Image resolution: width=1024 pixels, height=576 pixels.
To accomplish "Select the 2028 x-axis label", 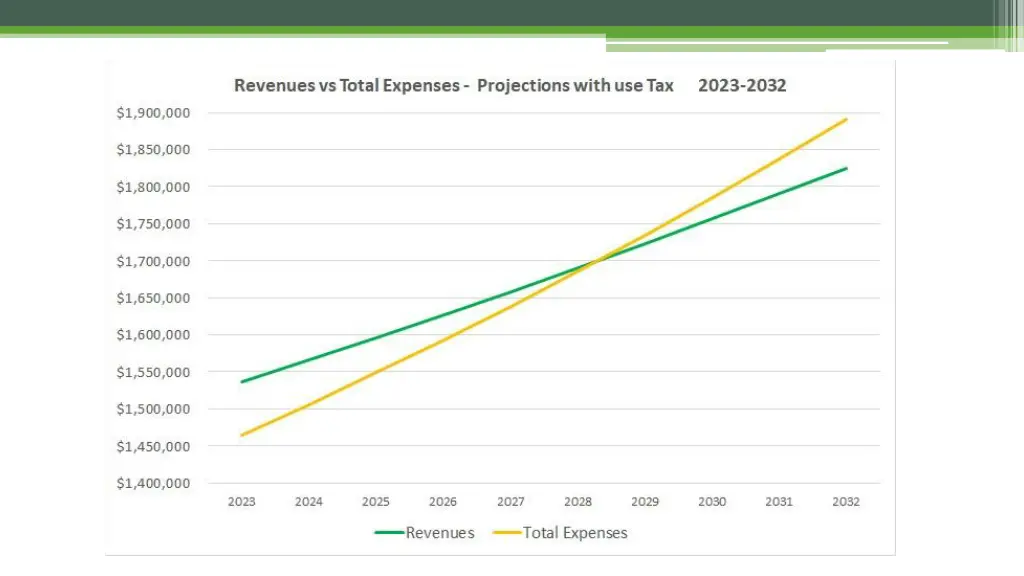I will coord(577,502).
